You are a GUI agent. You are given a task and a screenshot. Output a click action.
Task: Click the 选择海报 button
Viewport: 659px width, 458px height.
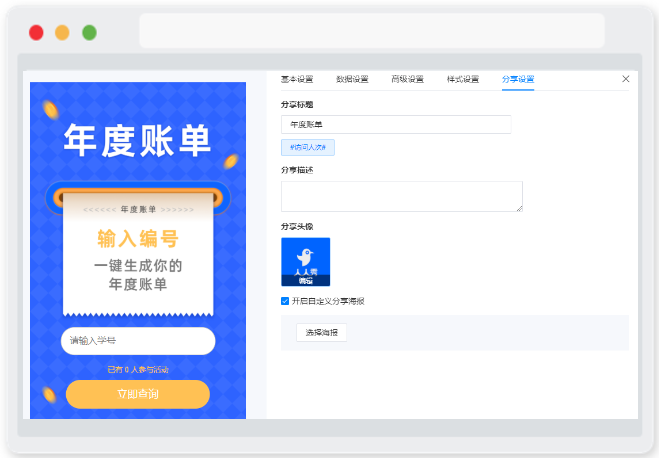322,332
